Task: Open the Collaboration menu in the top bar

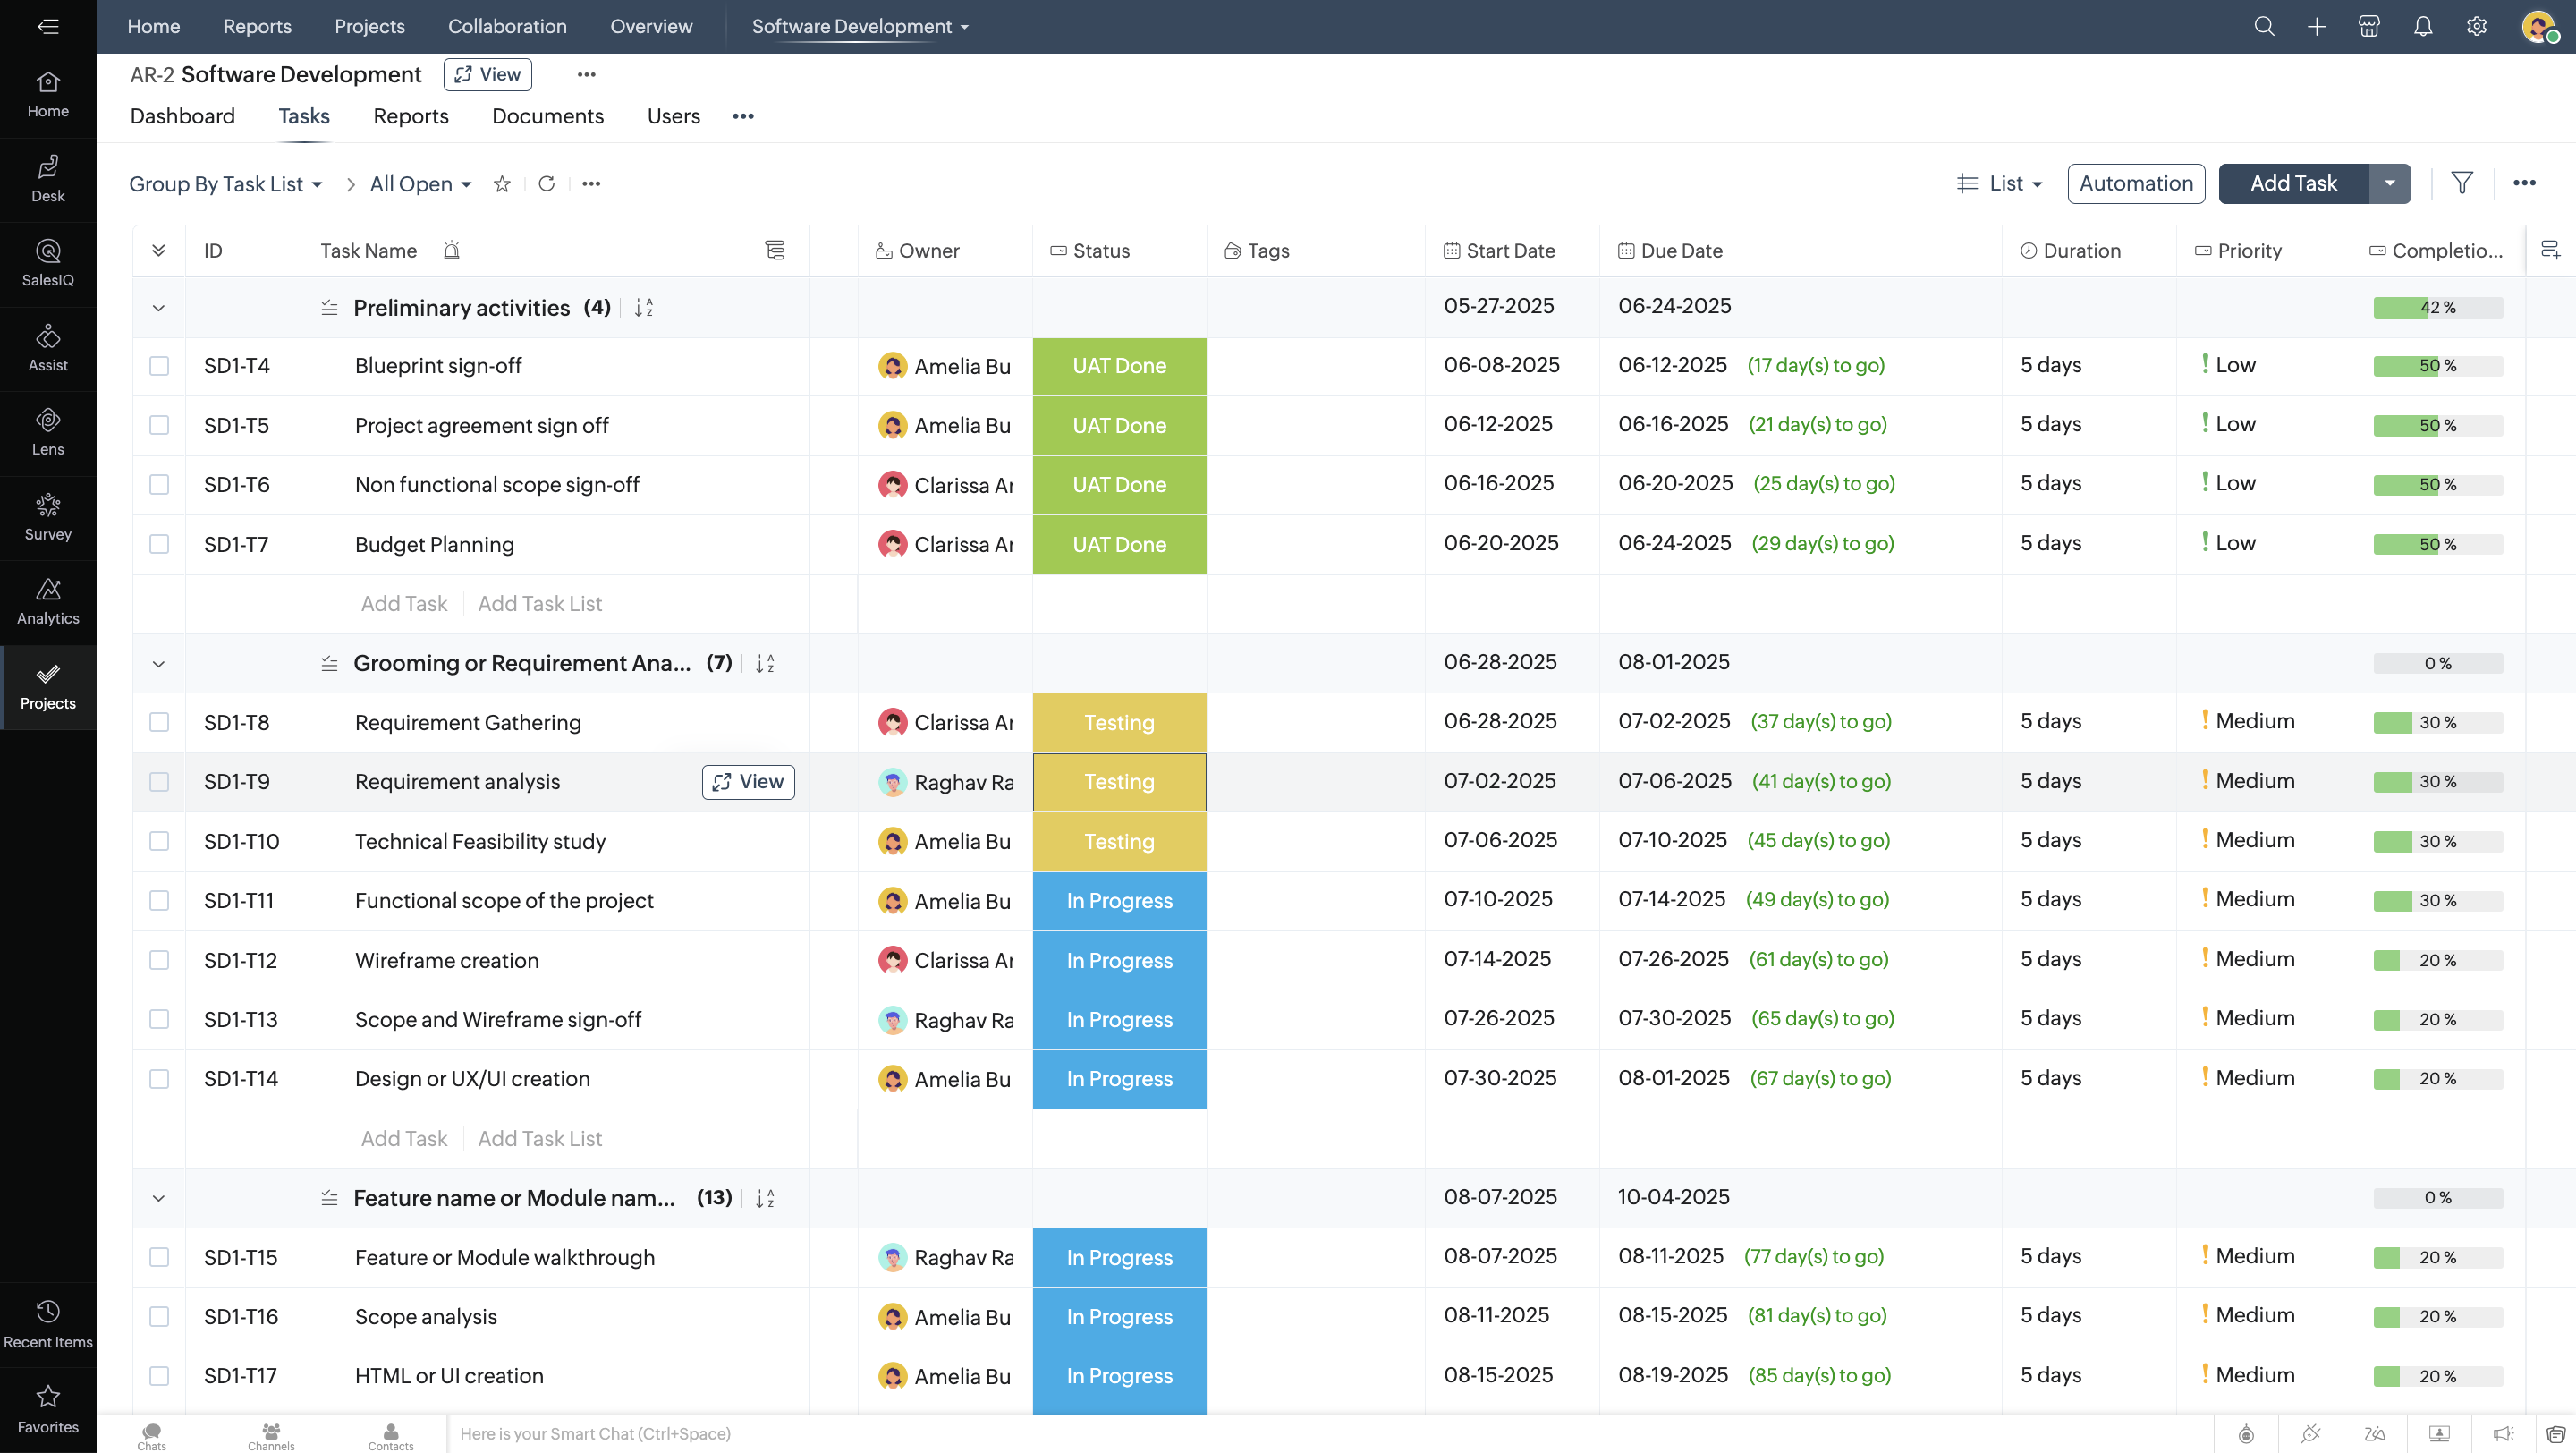Action: coord(507,27)
